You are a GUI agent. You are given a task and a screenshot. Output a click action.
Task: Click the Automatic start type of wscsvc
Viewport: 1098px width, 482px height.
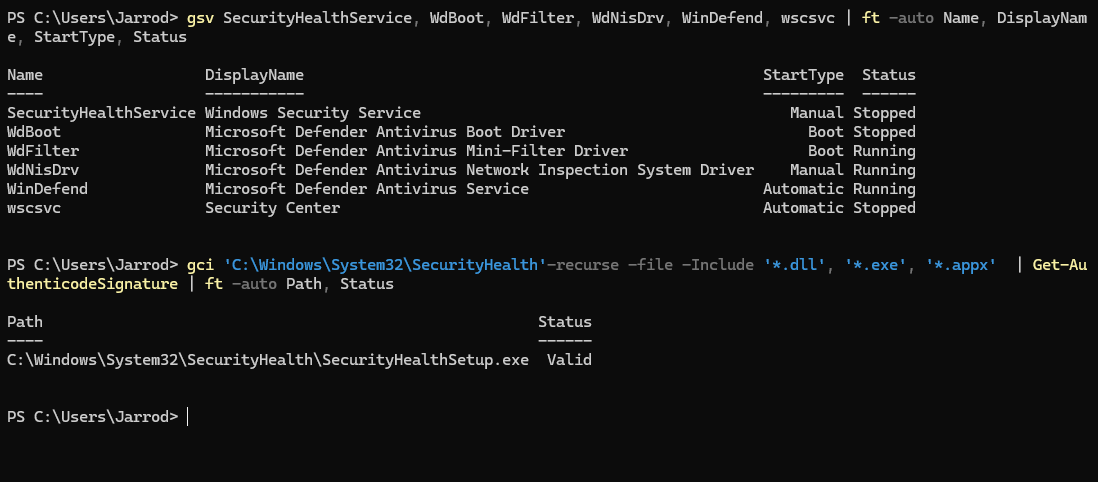pyautogui.click(x=803, y=207)
